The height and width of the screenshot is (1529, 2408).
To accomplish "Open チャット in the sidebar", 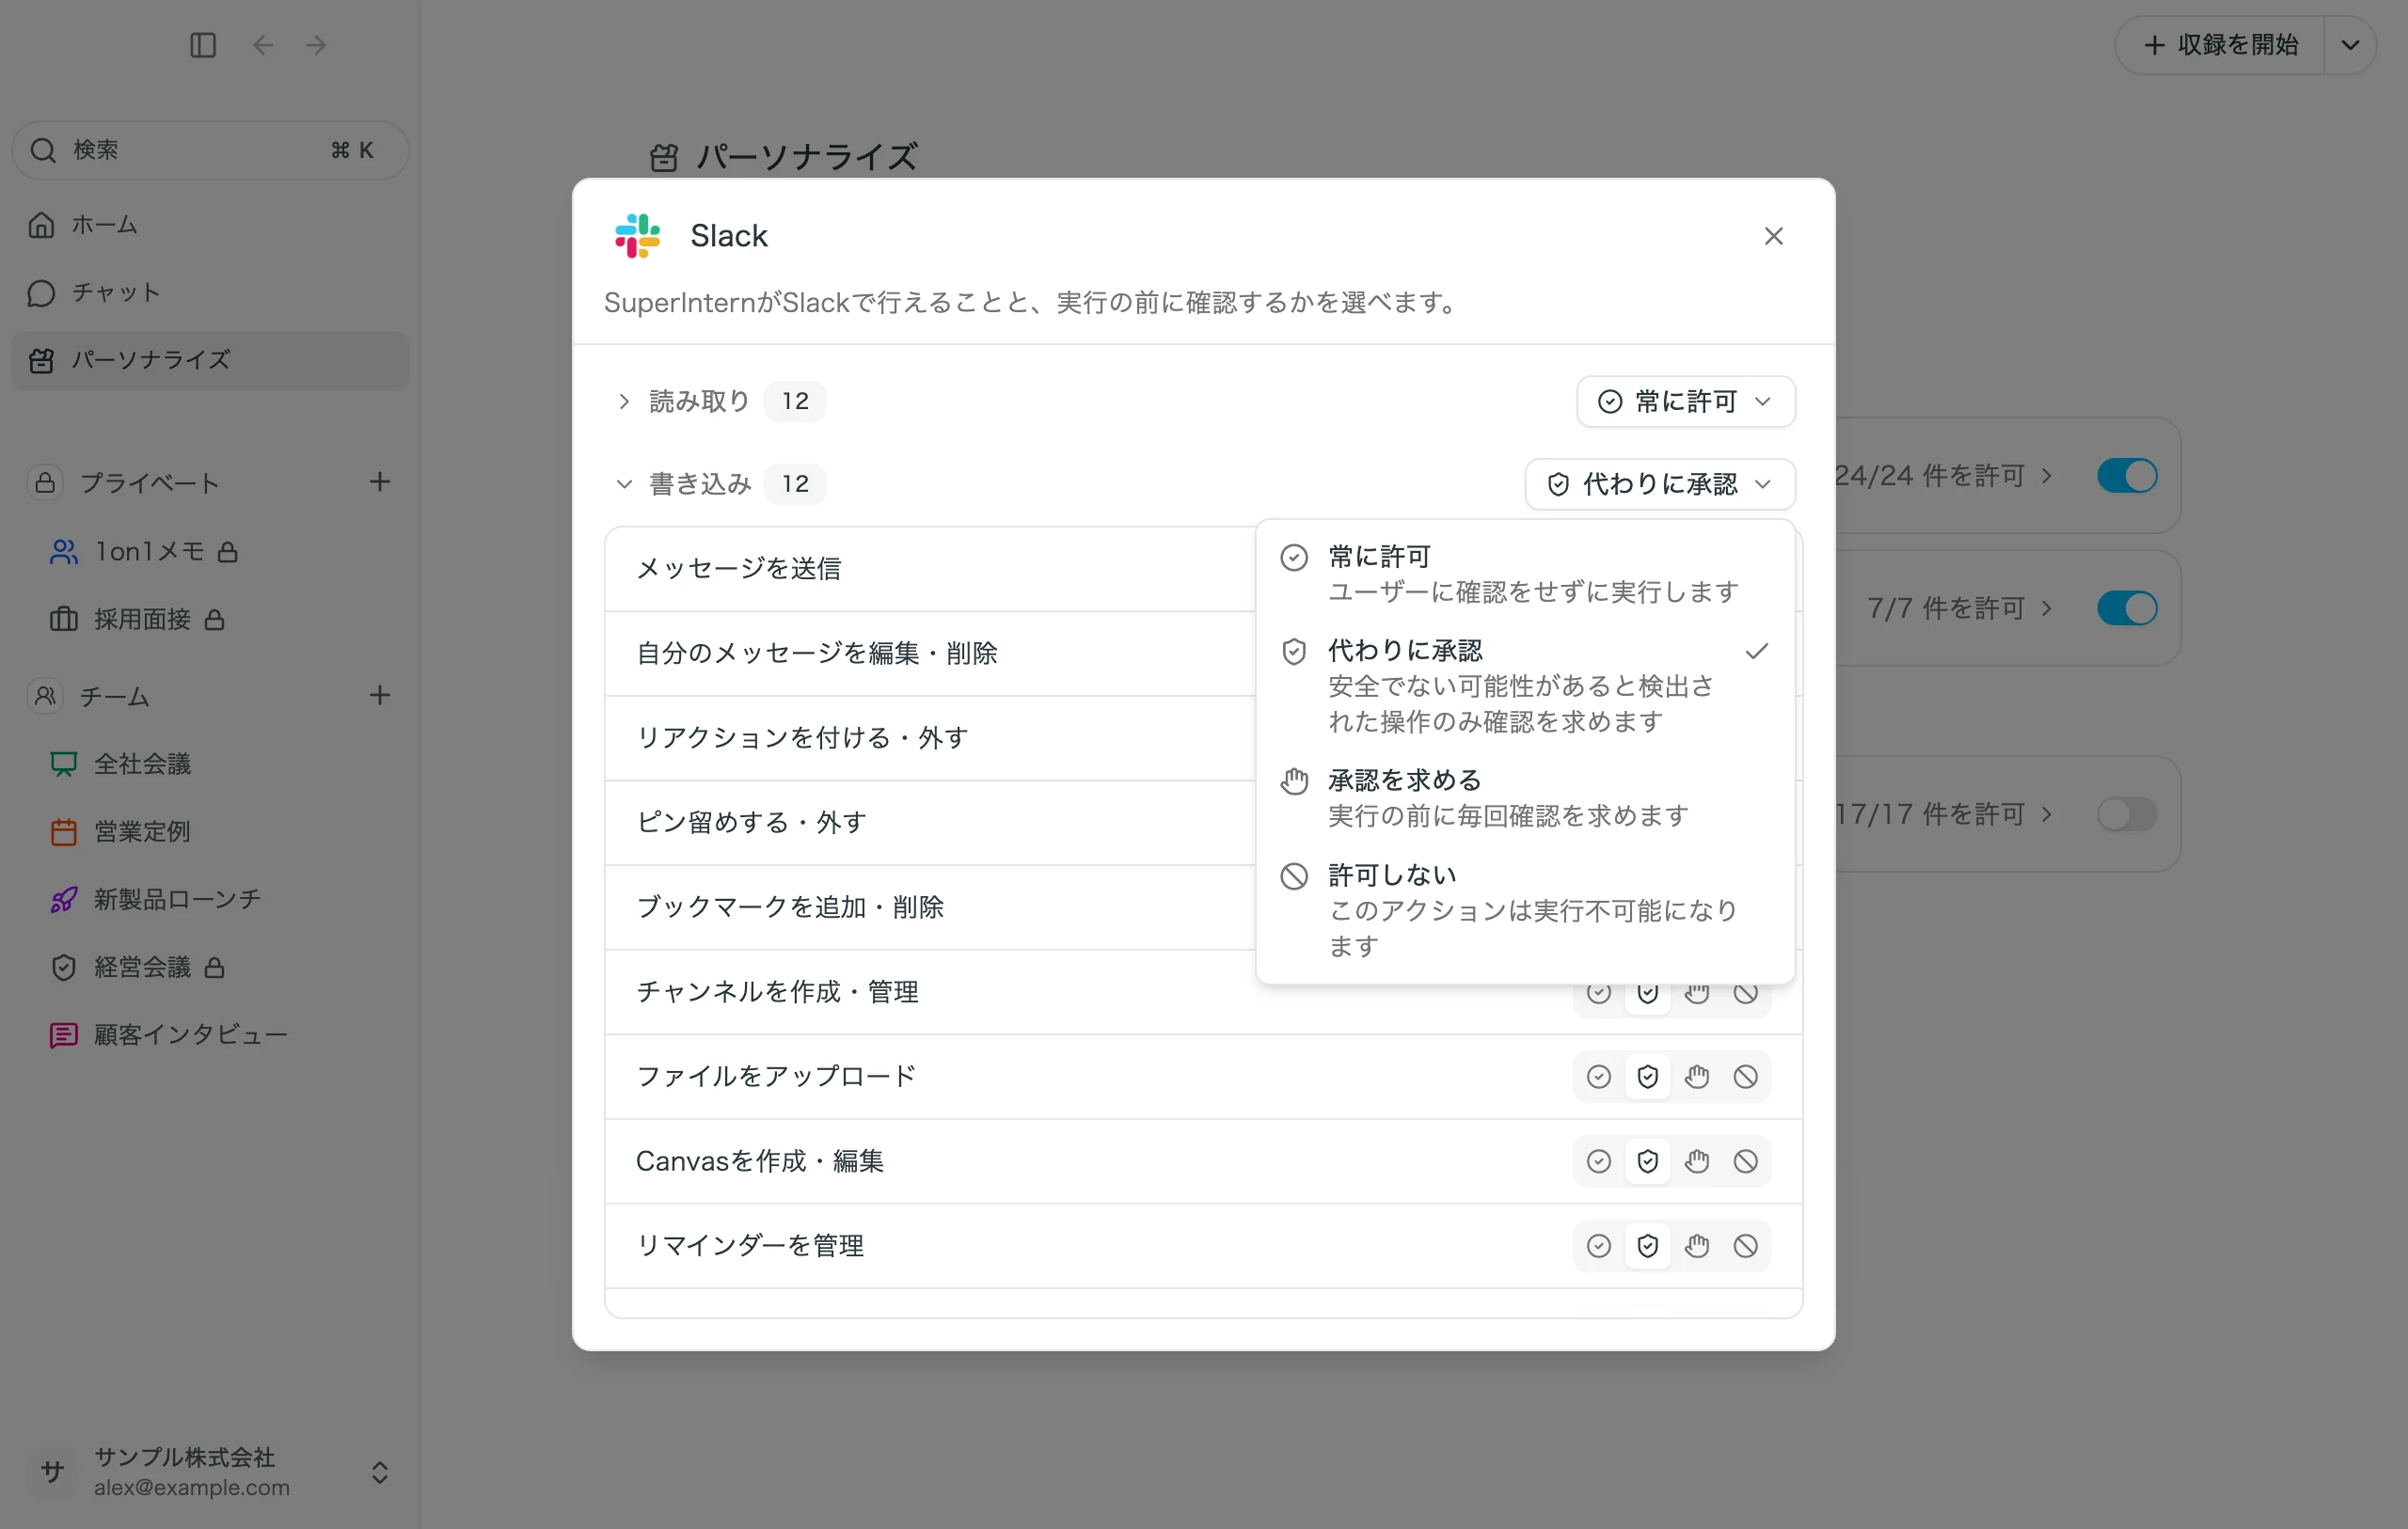I will 210,293.
